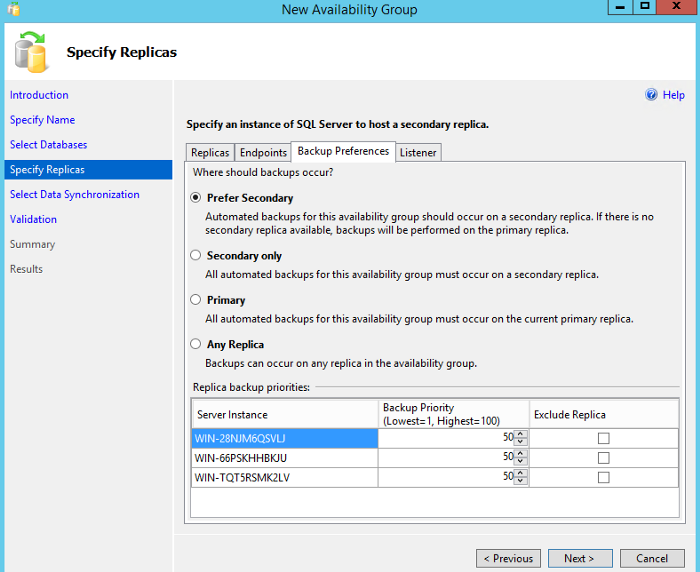Screen dimensions: 700x572
Task: Go to the Validation step
Action: pyautogui.click(x=33, y=219)
